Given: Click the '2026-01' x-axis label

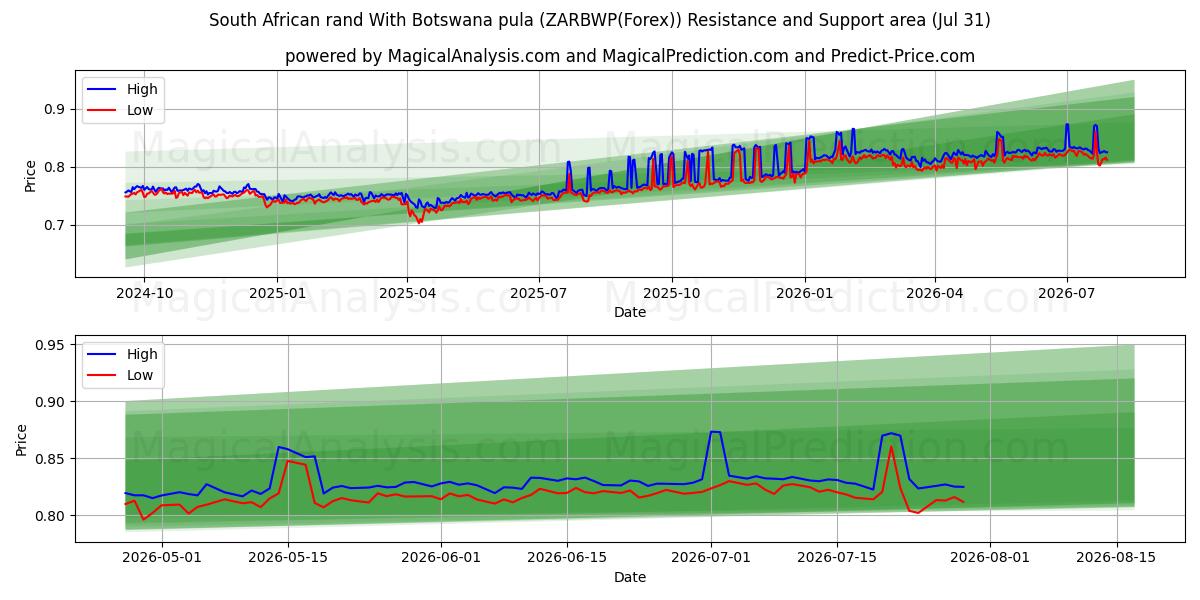Looking at the screenshot, I should pos(805,293).
